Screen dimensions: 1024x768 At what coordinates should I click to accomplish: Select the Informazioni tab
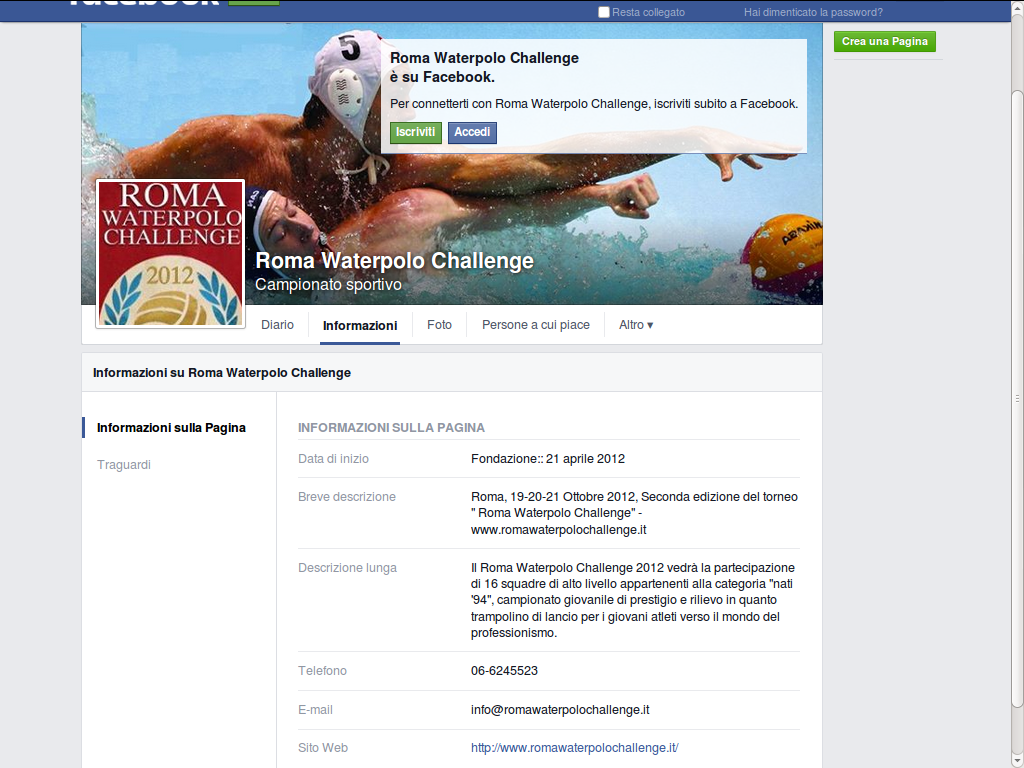click(x=360, y=325)
